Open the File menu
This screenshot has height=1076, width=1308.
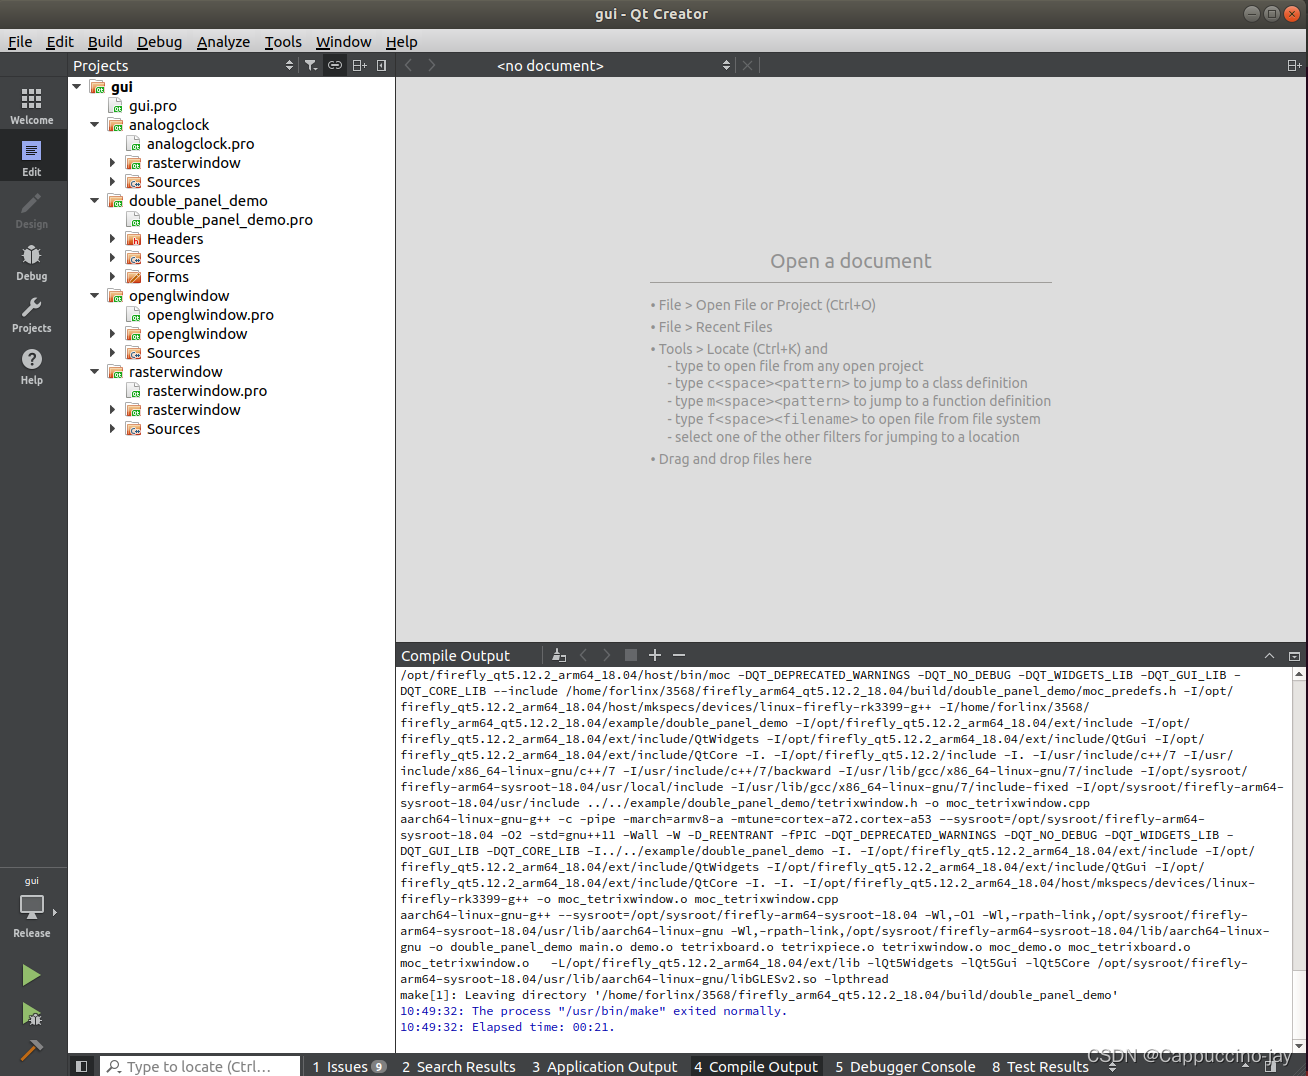(x=20, y=41)
